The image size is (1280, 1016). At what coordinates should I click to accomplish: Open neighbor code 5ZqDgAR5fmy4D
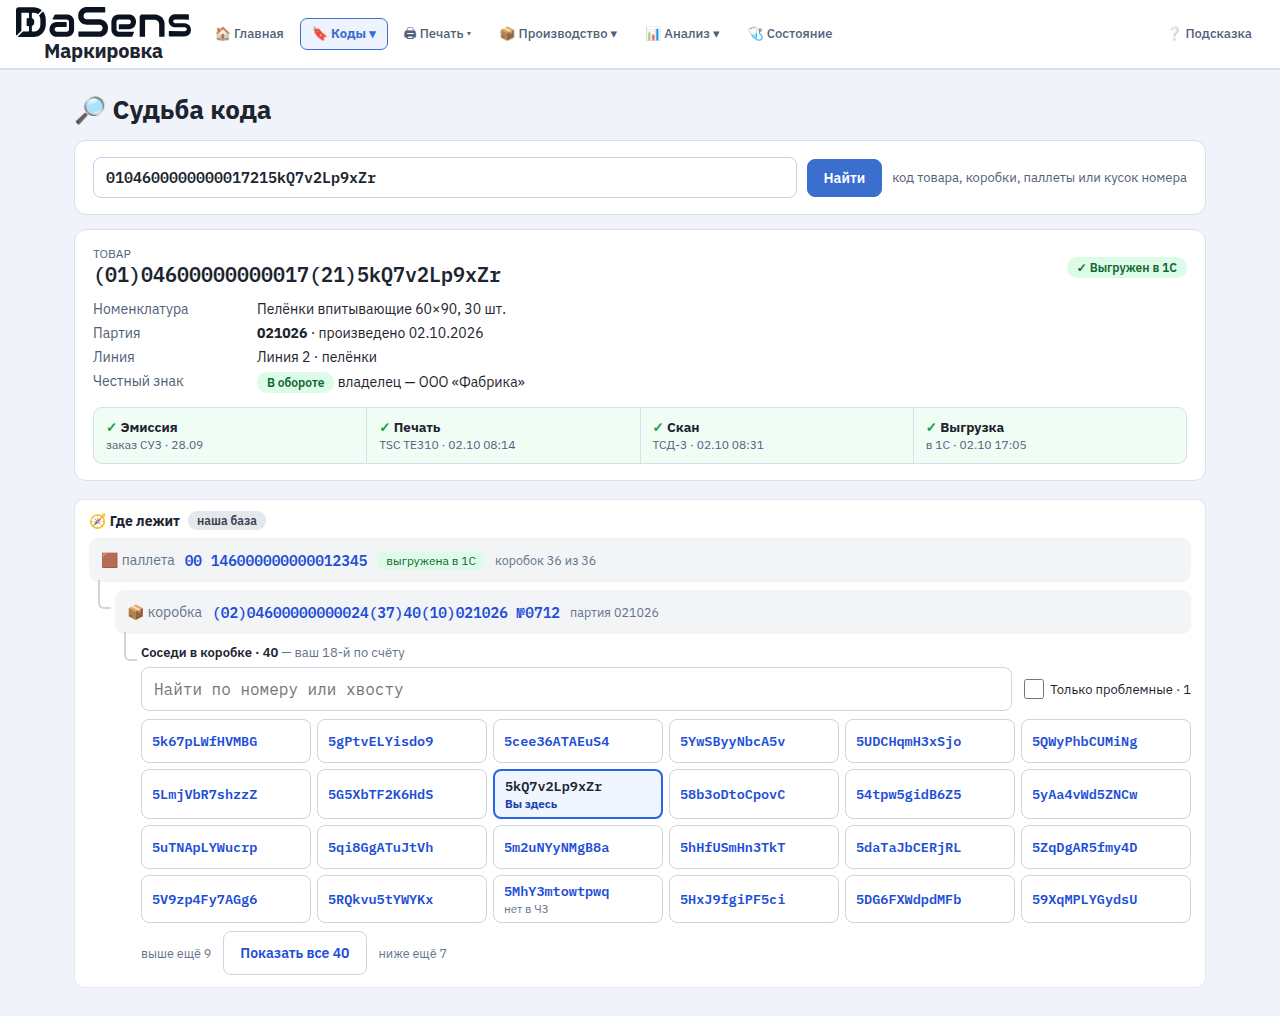[1106, 847]
